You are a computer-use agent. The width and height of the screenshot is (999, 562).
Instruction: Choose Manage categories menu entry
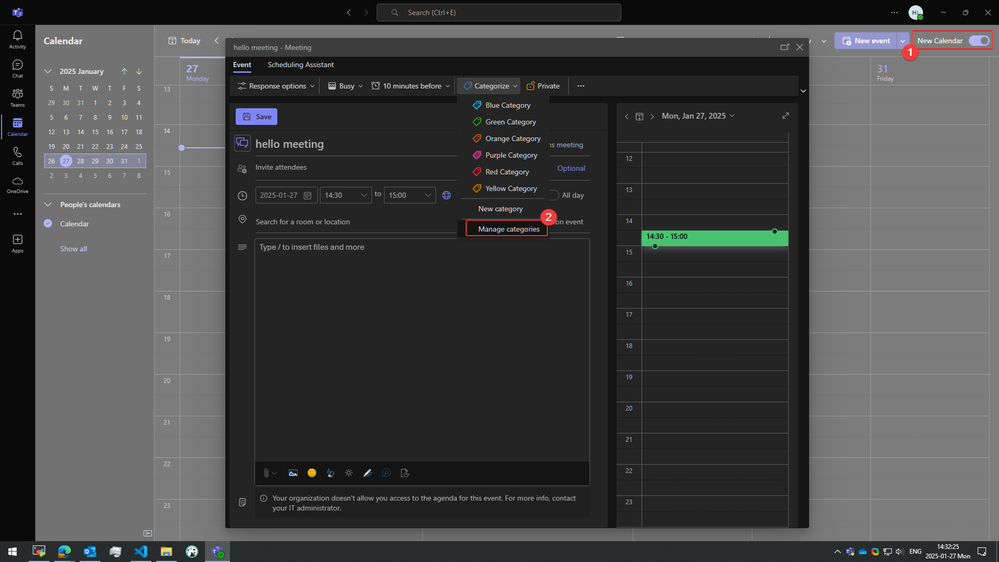[508, 229]
